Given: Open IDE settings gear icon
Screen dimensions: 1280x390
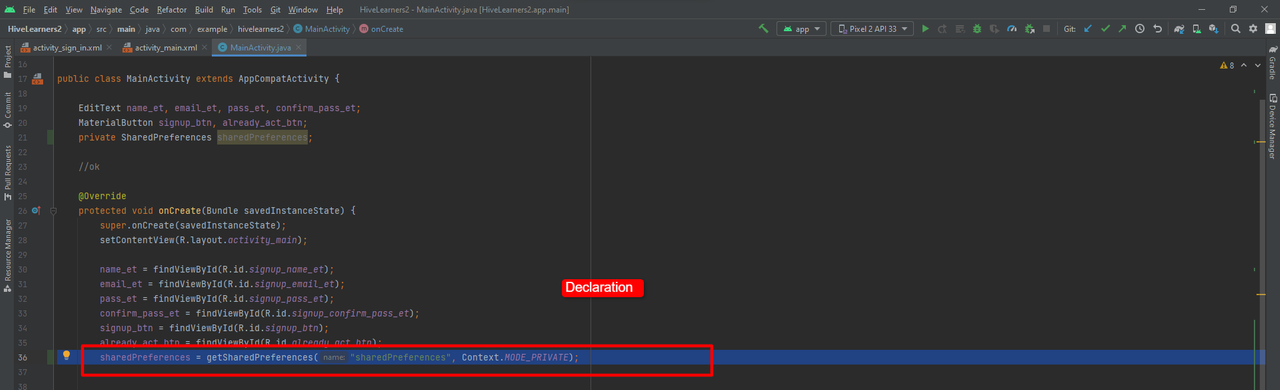Looking at the screenshot, I should coord(1254,29).
